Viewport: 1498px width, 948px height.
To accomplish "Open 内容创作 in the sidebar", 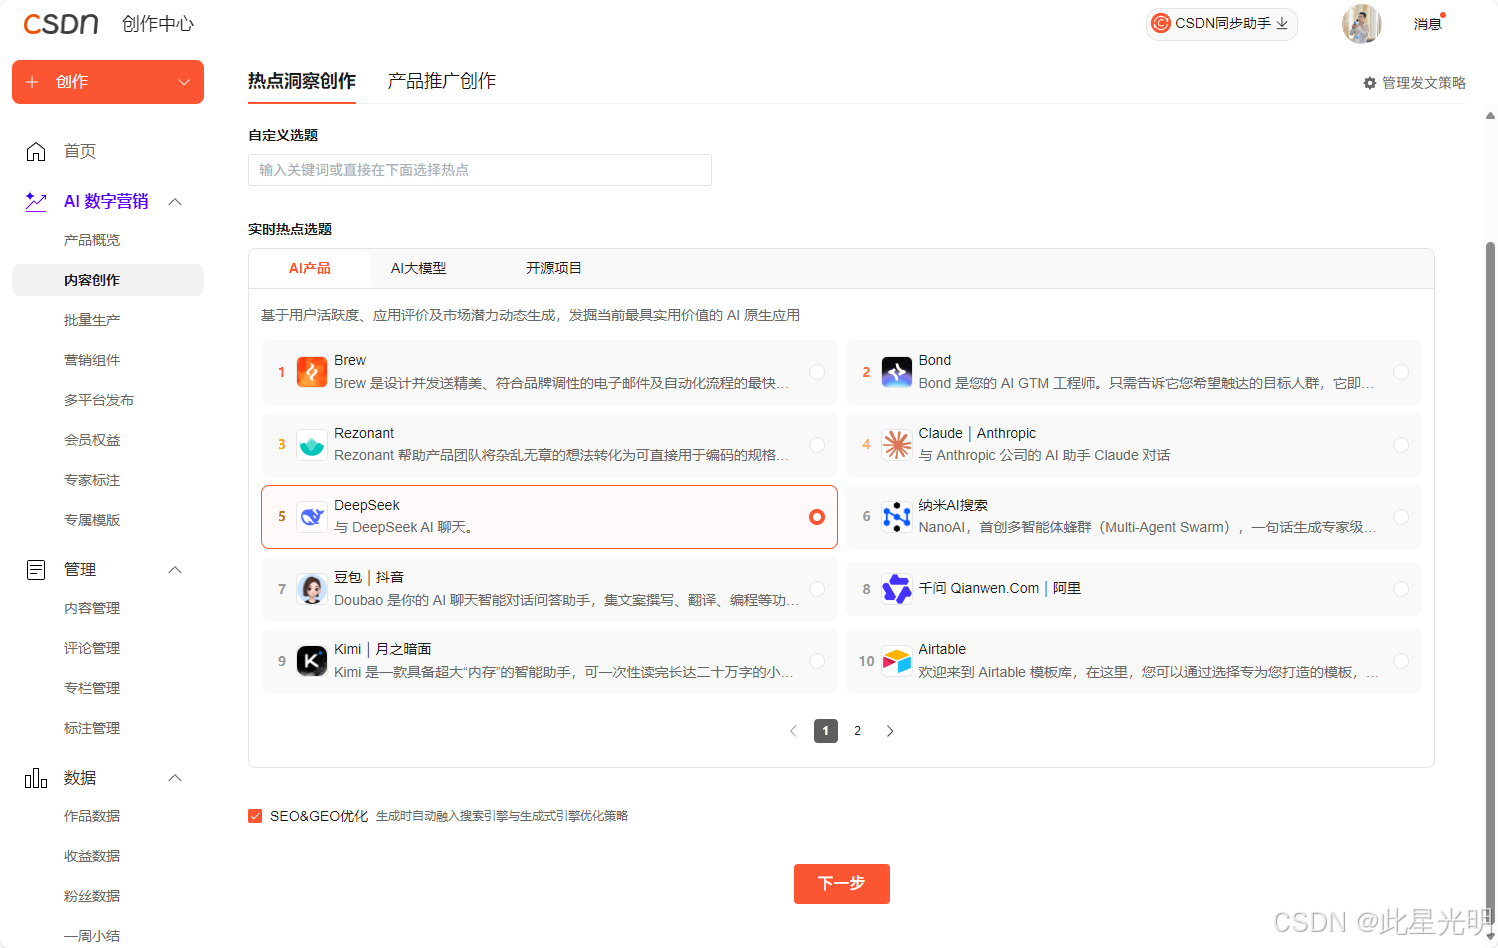I will (108, 280).
